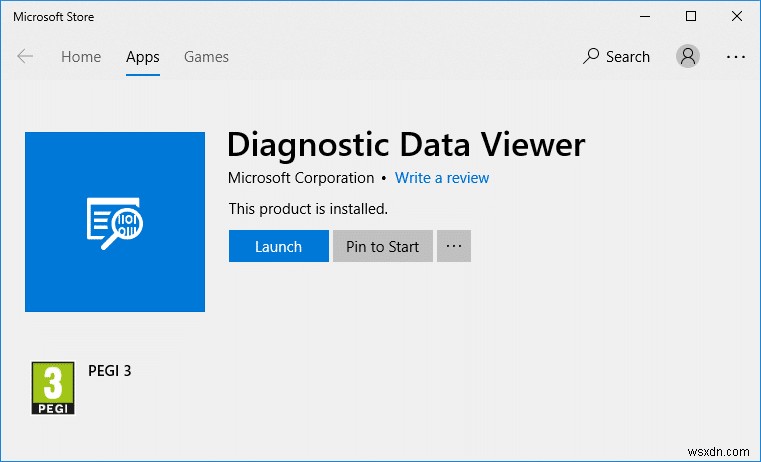
Task: Switch to the Apps tab
Action: pos(143,57)
